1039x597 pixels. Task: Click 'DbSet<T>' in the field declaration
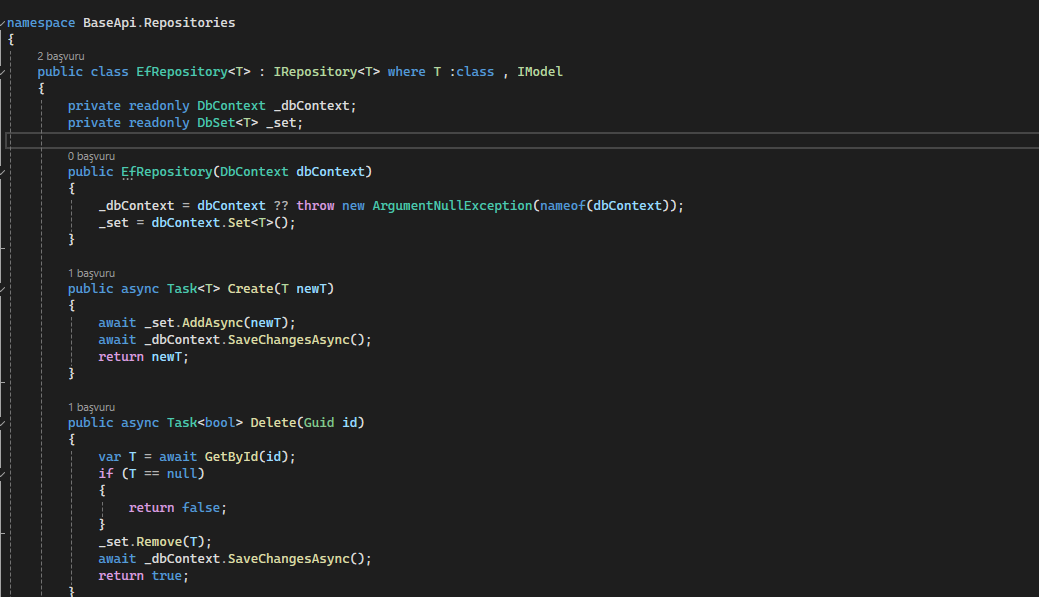(227, 123)
